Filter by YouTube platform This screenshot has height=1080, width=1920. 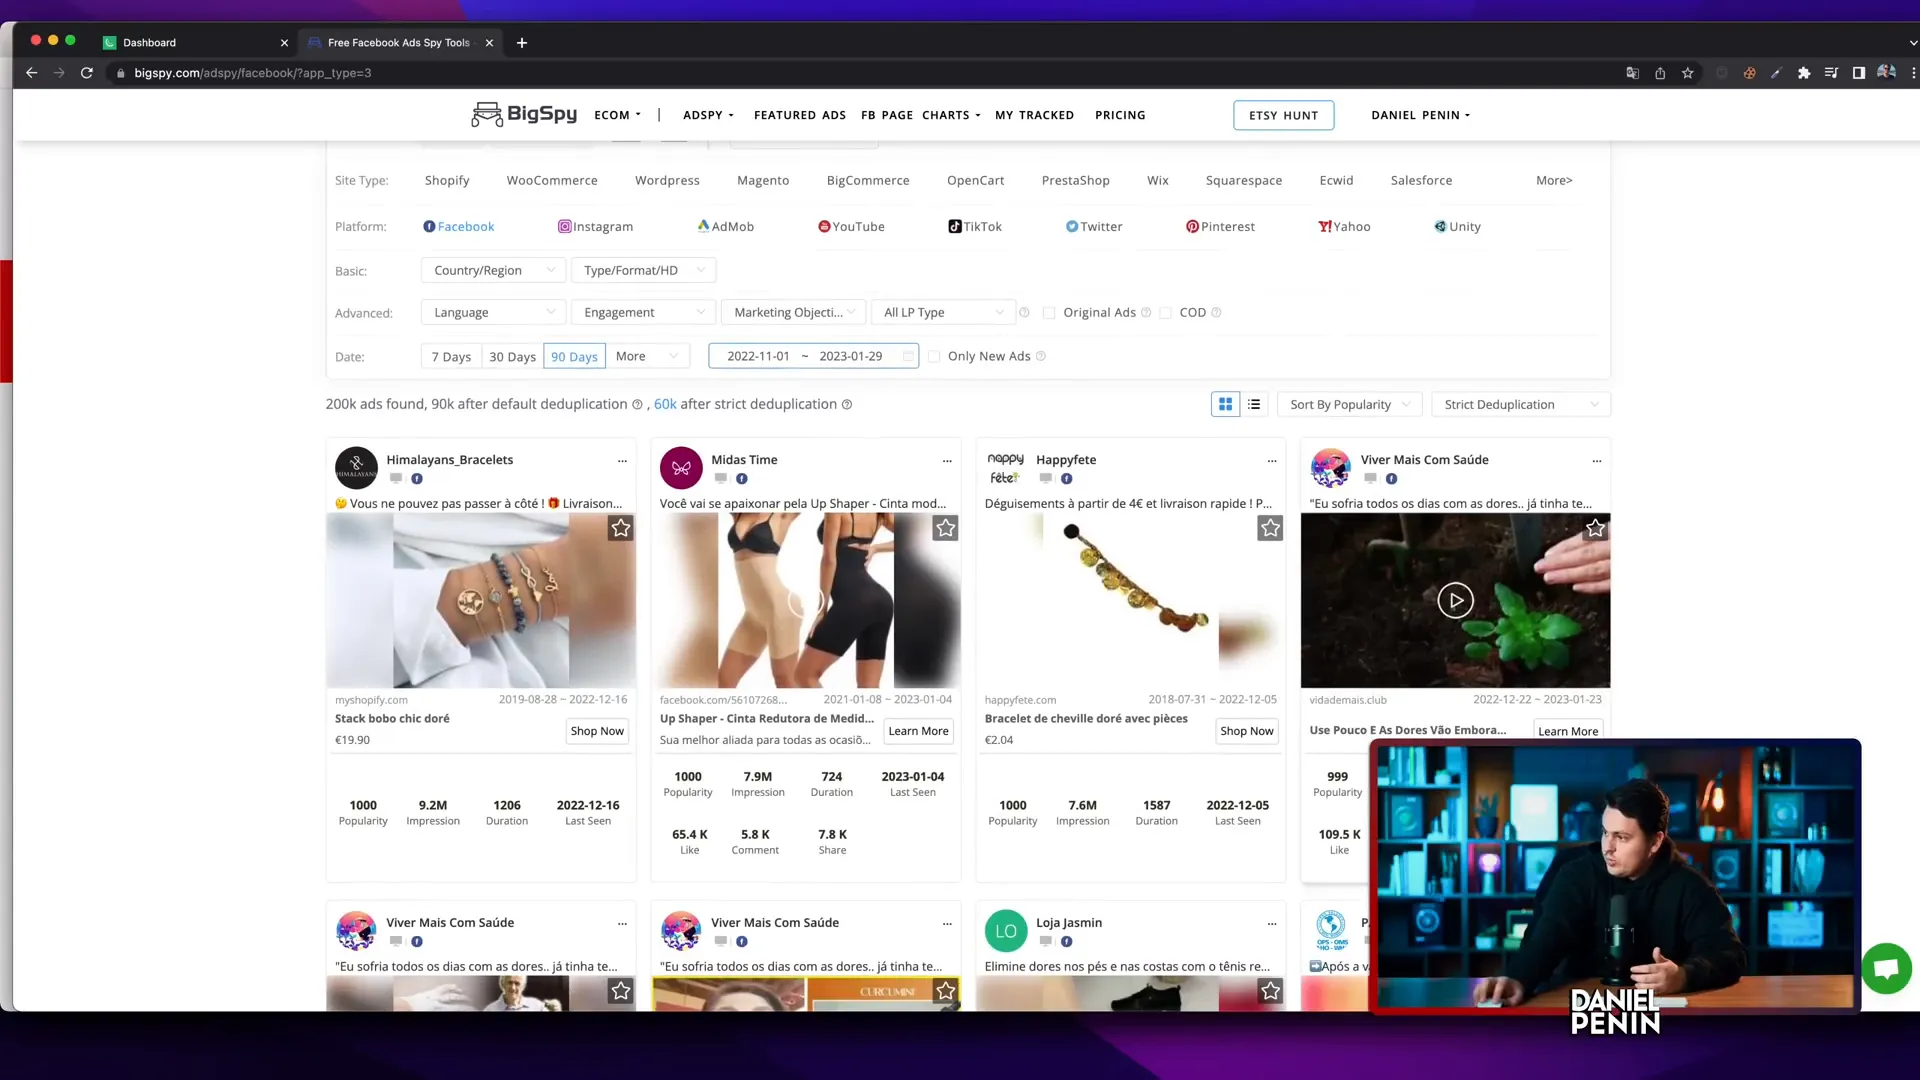pos(851,226)
